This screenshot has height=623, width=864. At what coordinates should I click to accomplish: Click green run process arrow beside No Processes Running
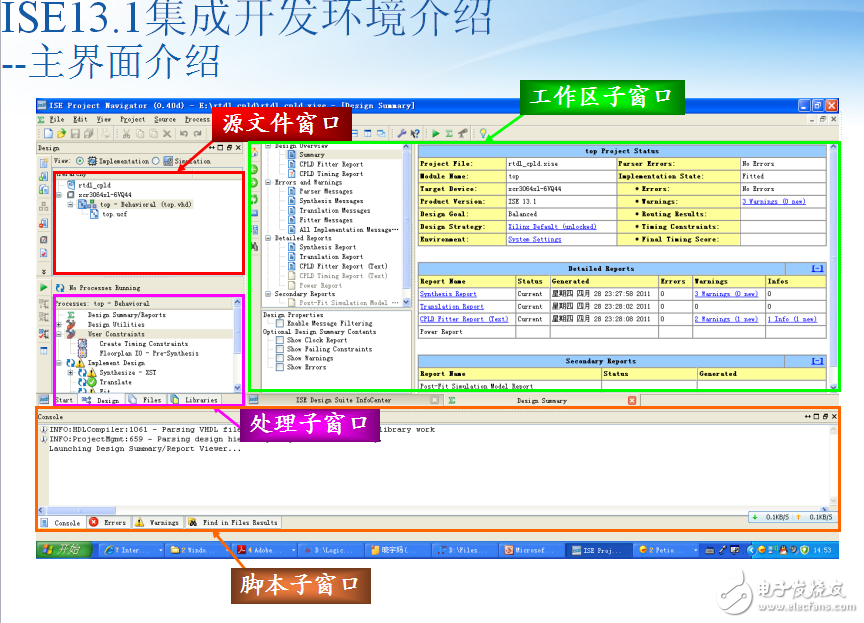pos(44,287)
